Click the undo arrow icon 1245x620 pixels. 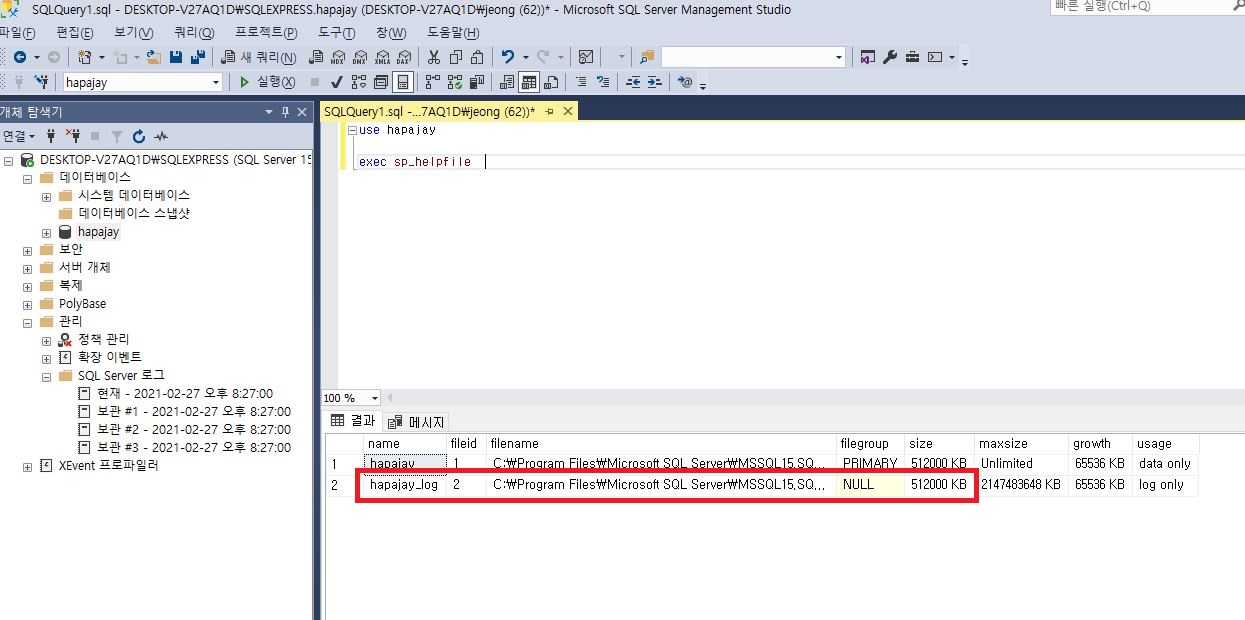point(508,57)
